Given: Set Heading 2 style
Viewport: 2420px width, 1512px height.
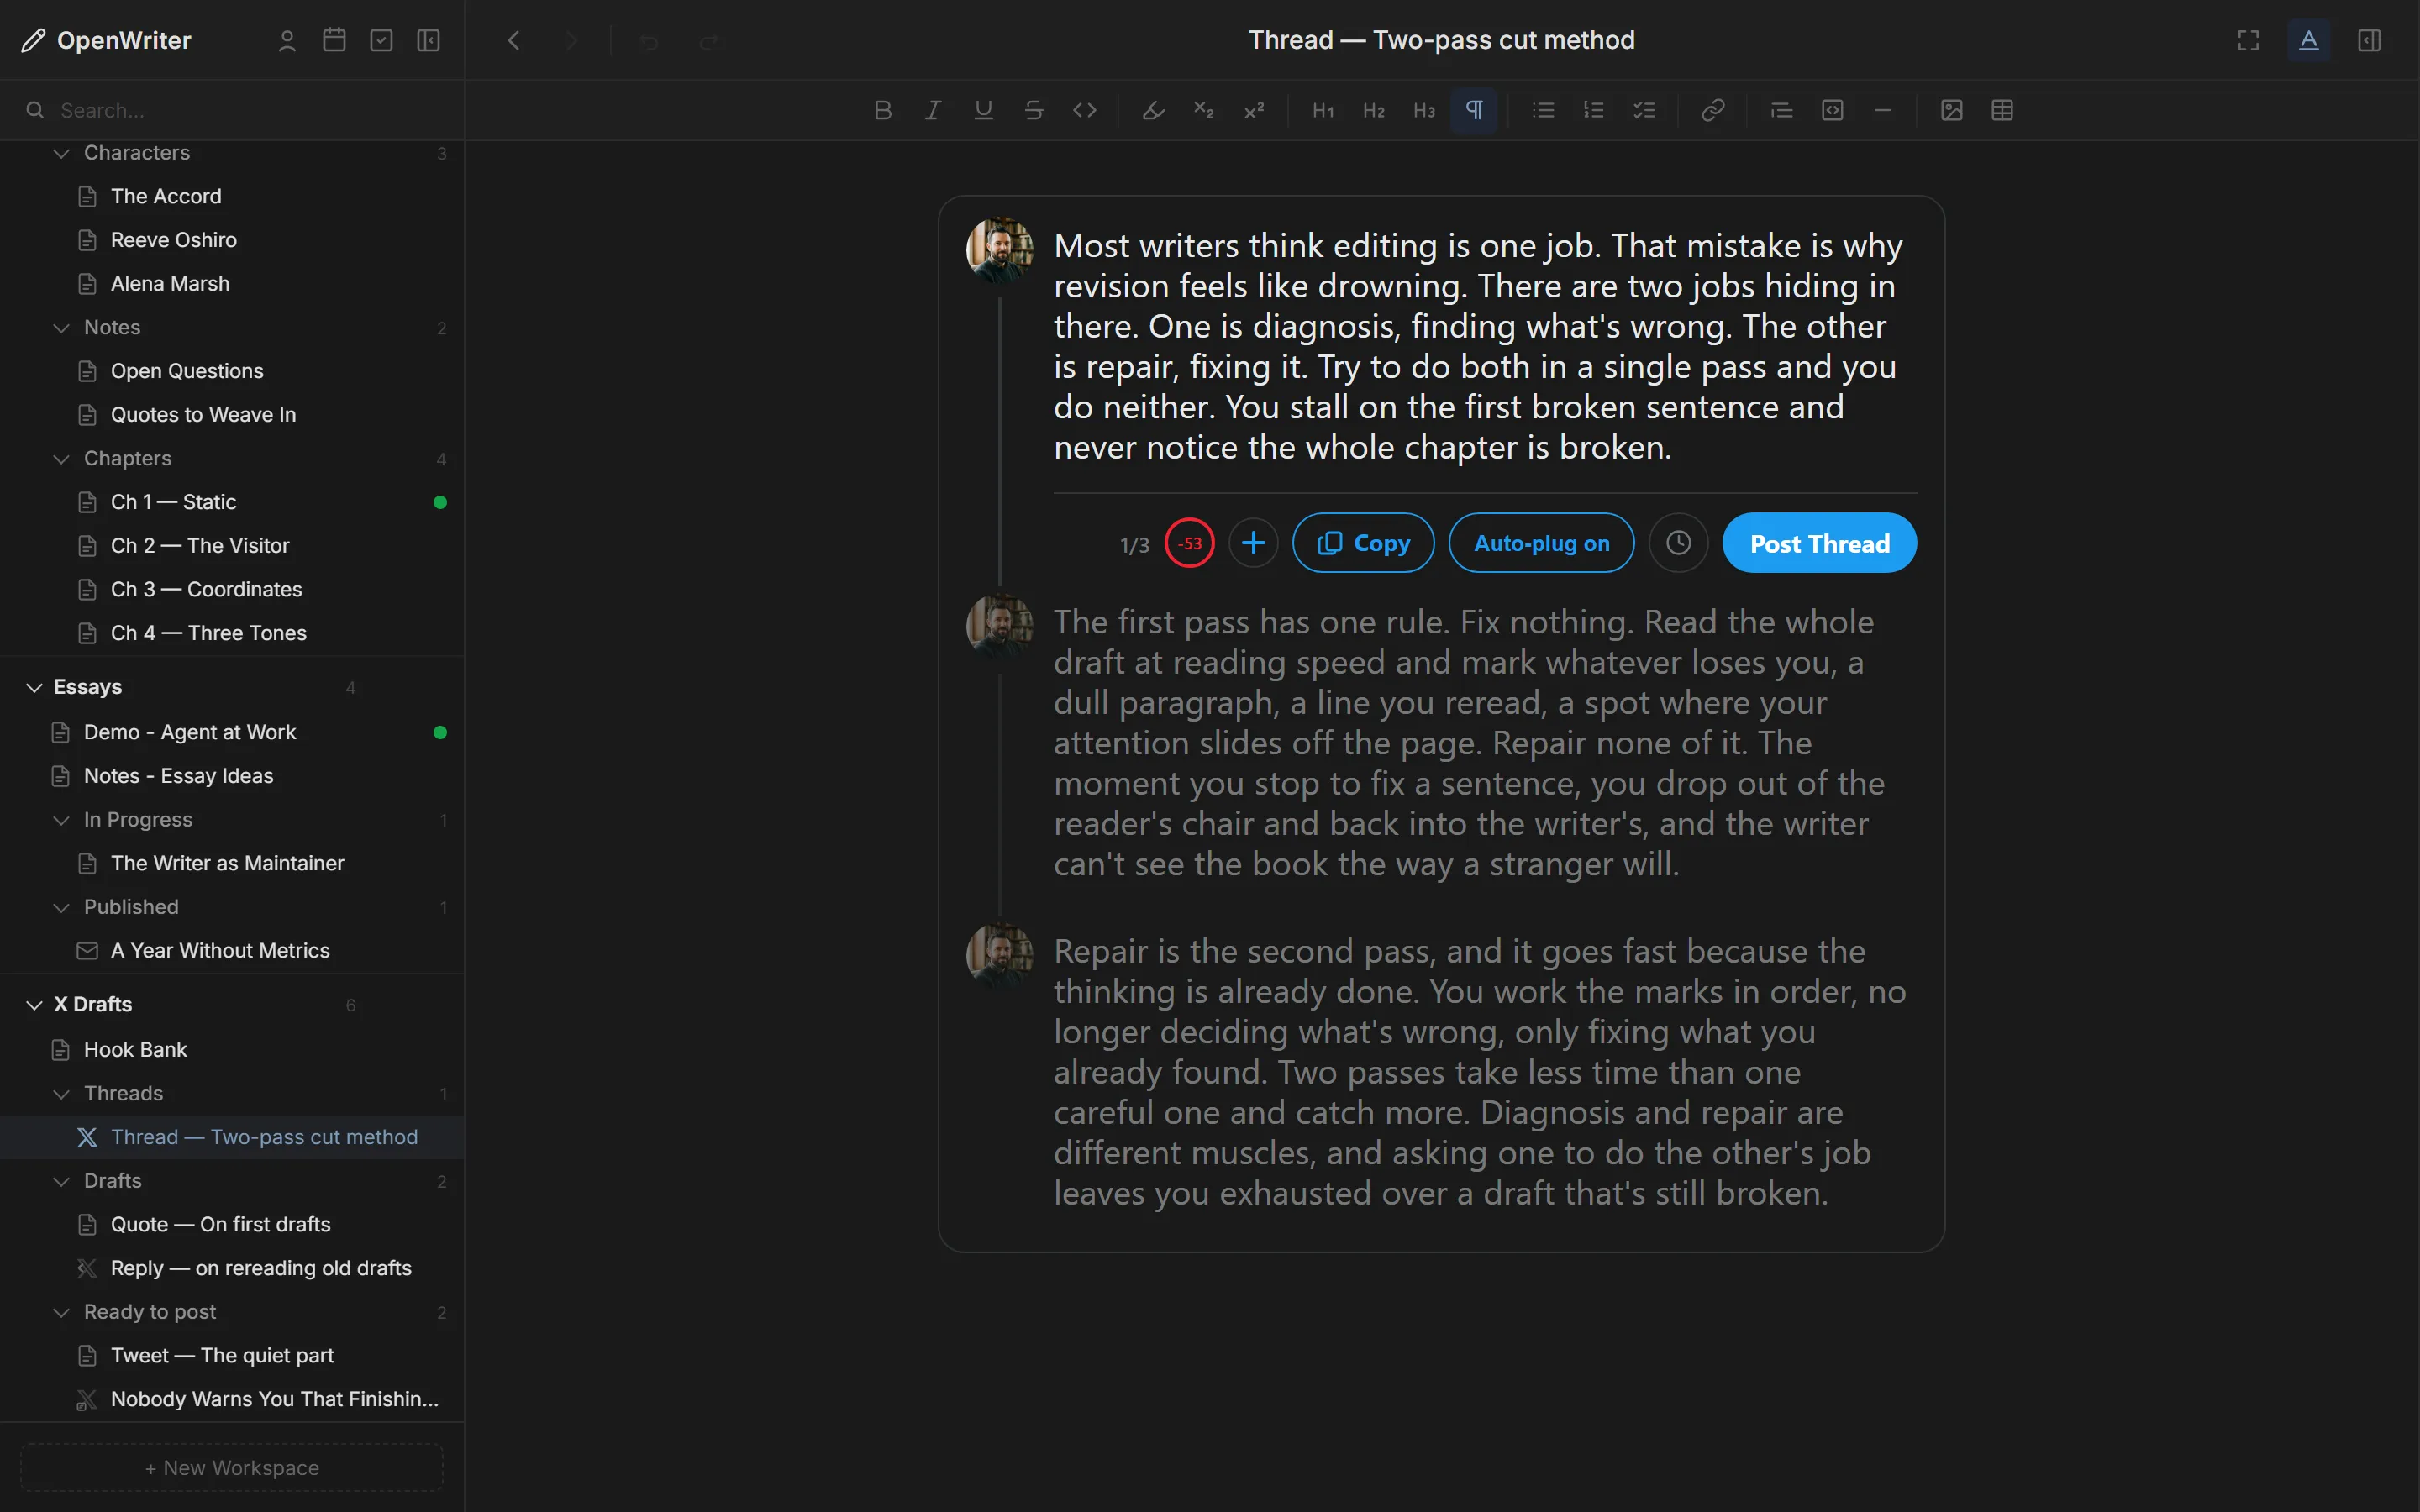Looking at the screenshot, I should (1373, 110).
